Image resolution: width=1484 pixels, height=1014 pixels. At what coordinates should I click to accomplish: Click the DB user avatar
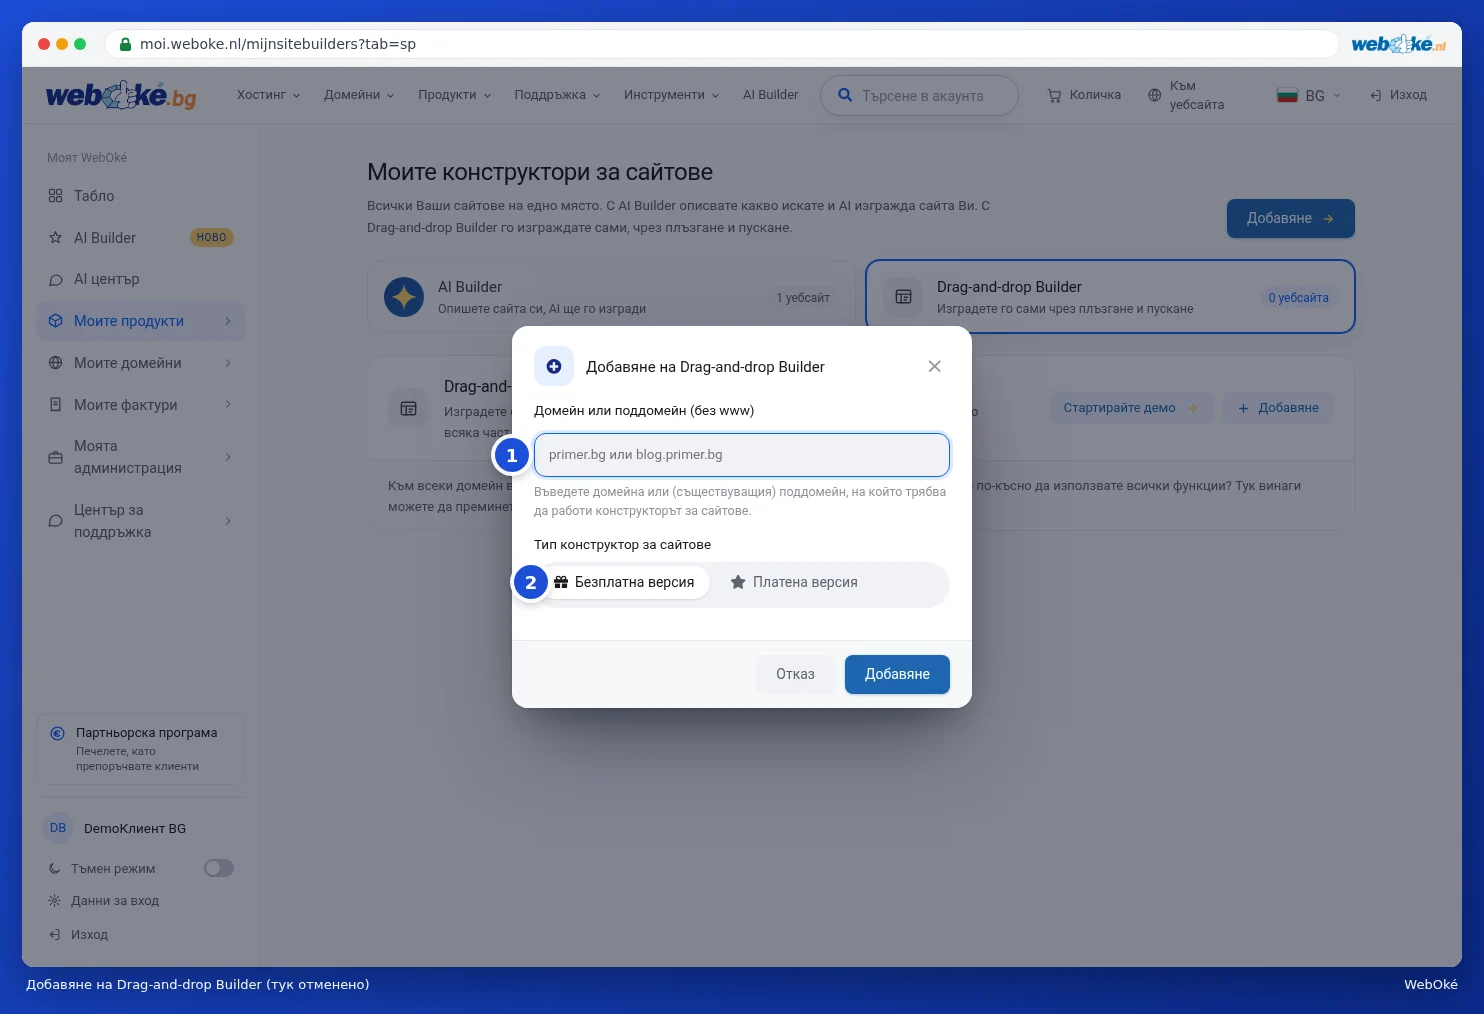pyautogui.click(x=58, y=828)
